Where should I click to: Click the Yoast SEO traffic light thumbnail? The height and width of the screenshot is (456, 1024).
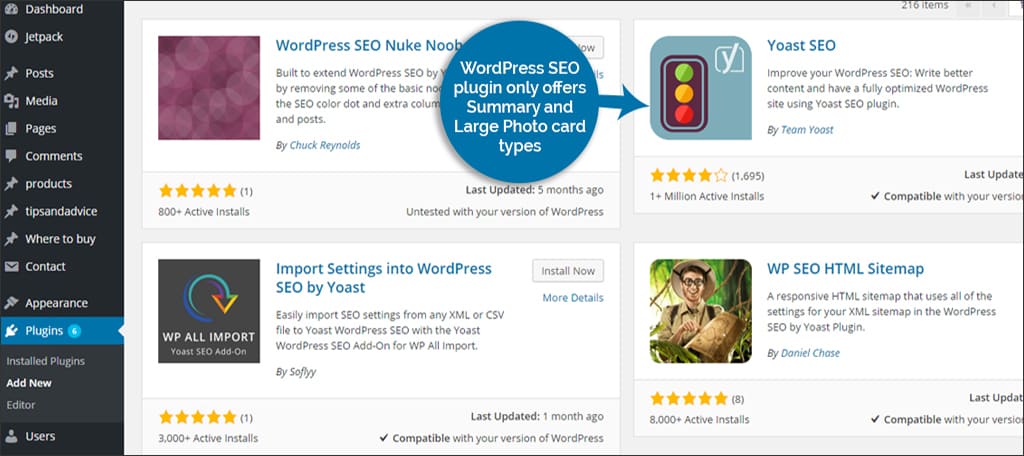click(701, 88)
